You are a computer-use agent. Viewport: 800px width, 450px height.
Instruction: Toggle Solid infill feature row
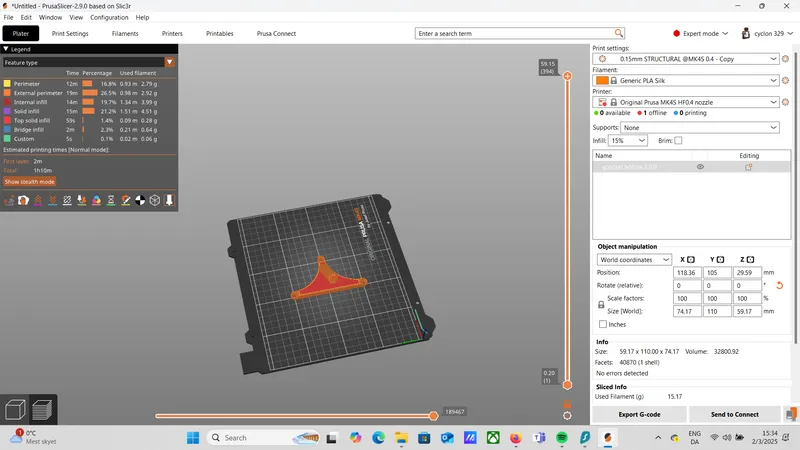80,111
